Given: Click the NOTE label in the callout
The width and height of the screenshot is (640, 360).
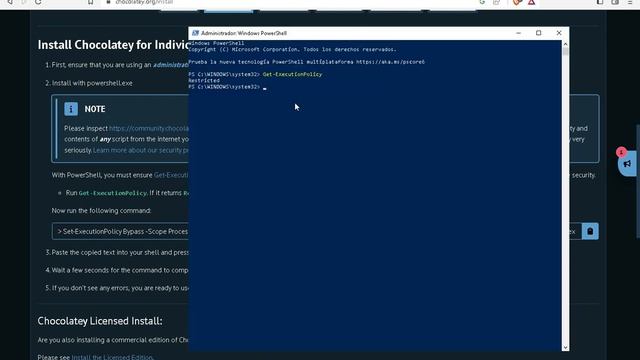Looking at the screenshot, I should pyautogui.click(x=95, y=109).
